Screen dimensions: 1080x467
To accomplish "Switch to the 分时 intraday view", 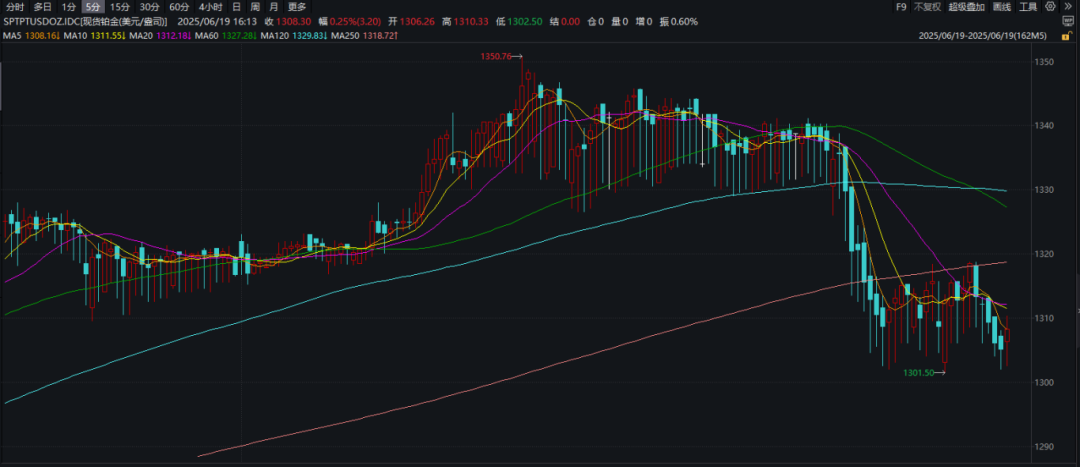I will pos(15,7).
